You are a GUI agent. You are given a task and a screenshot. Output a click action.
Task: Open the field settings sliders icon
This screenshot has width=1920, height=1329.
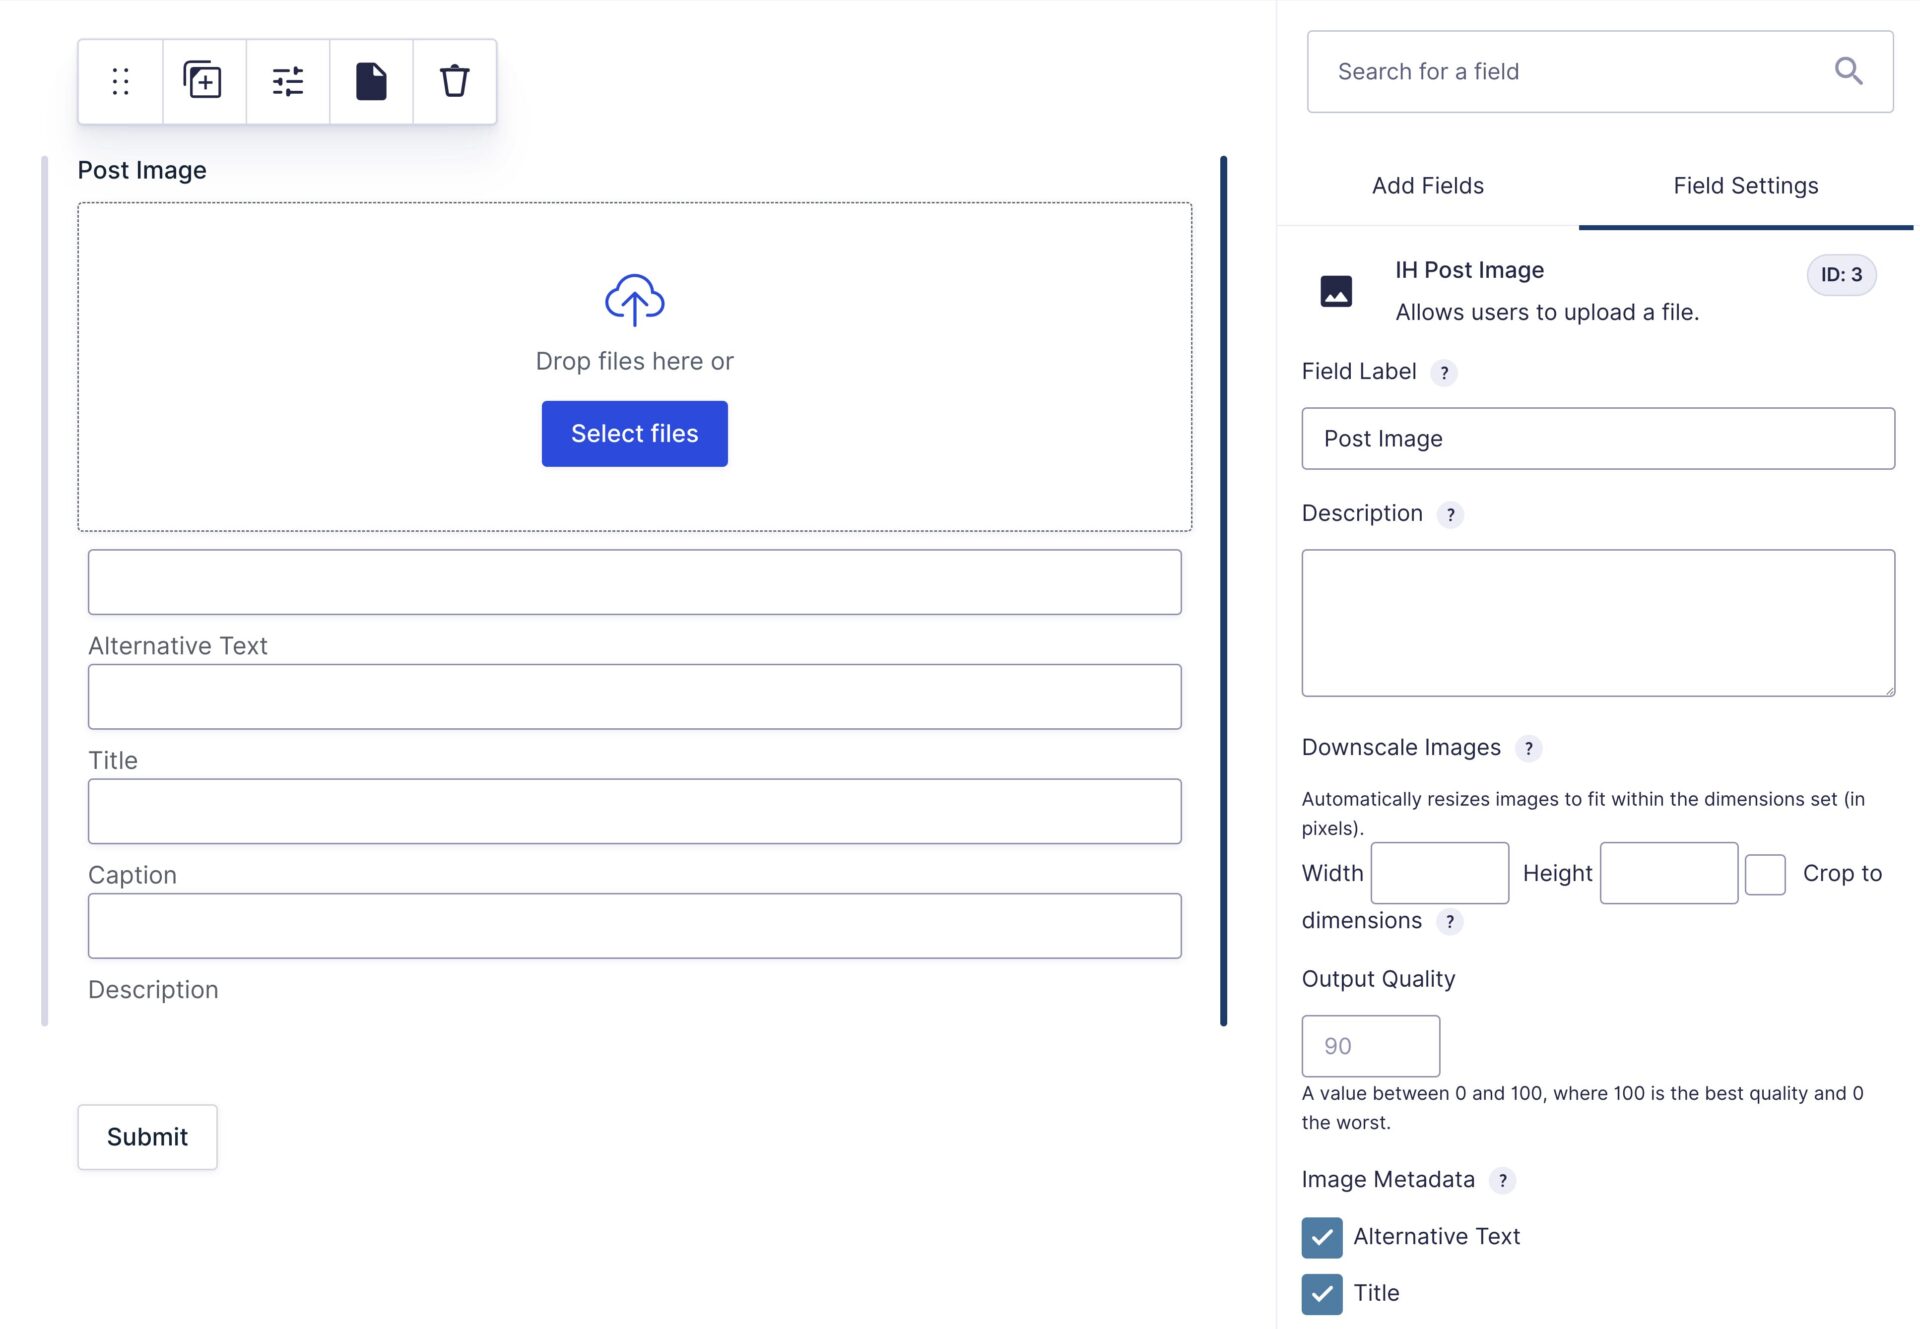pyautogui.click(x=287, y=81)
